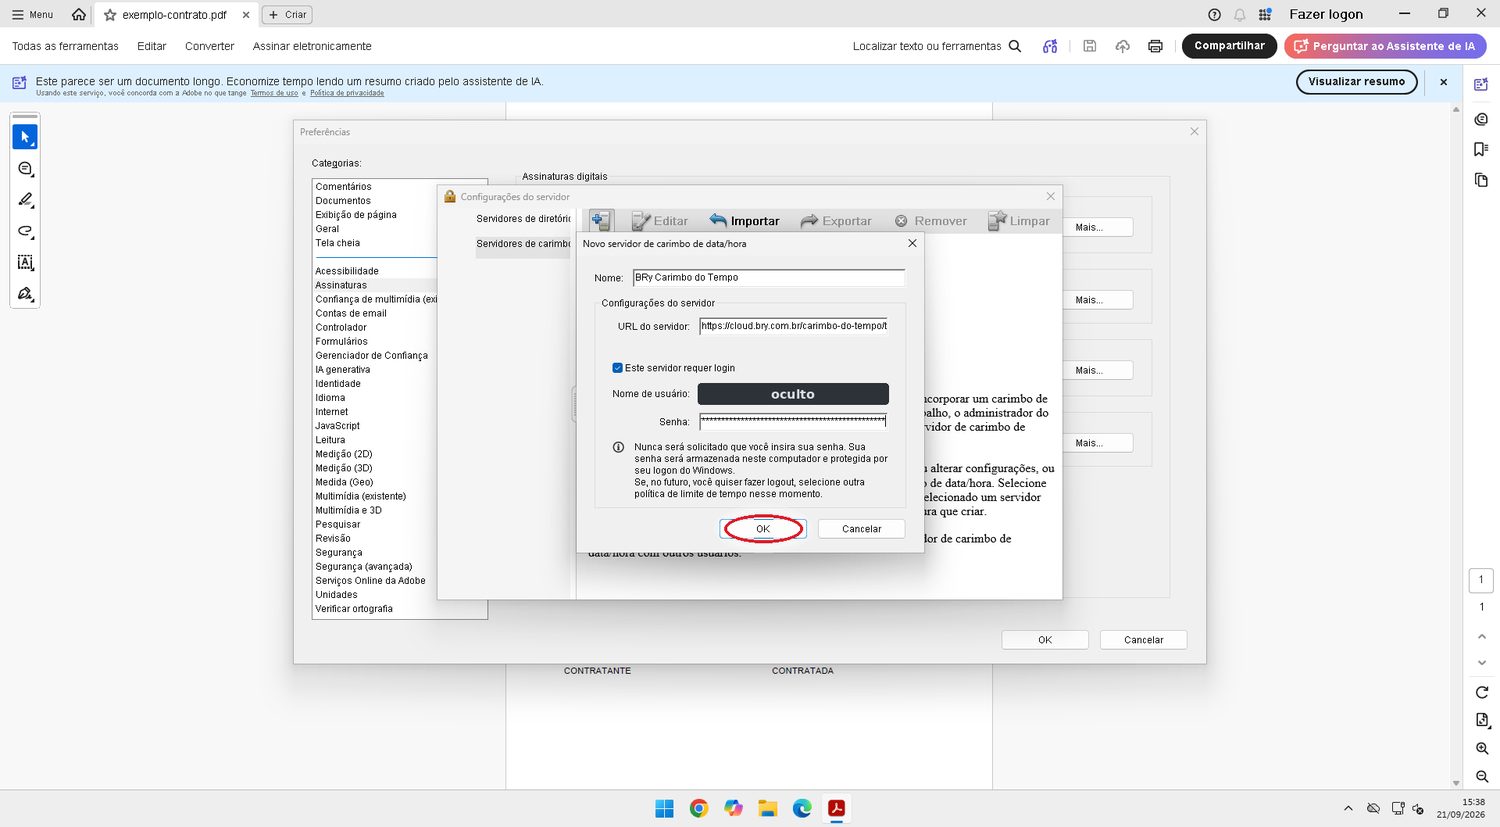Go to the Home icon
Image resolution: width=1500 pixels, height=827 pixels.
[79, 14]
